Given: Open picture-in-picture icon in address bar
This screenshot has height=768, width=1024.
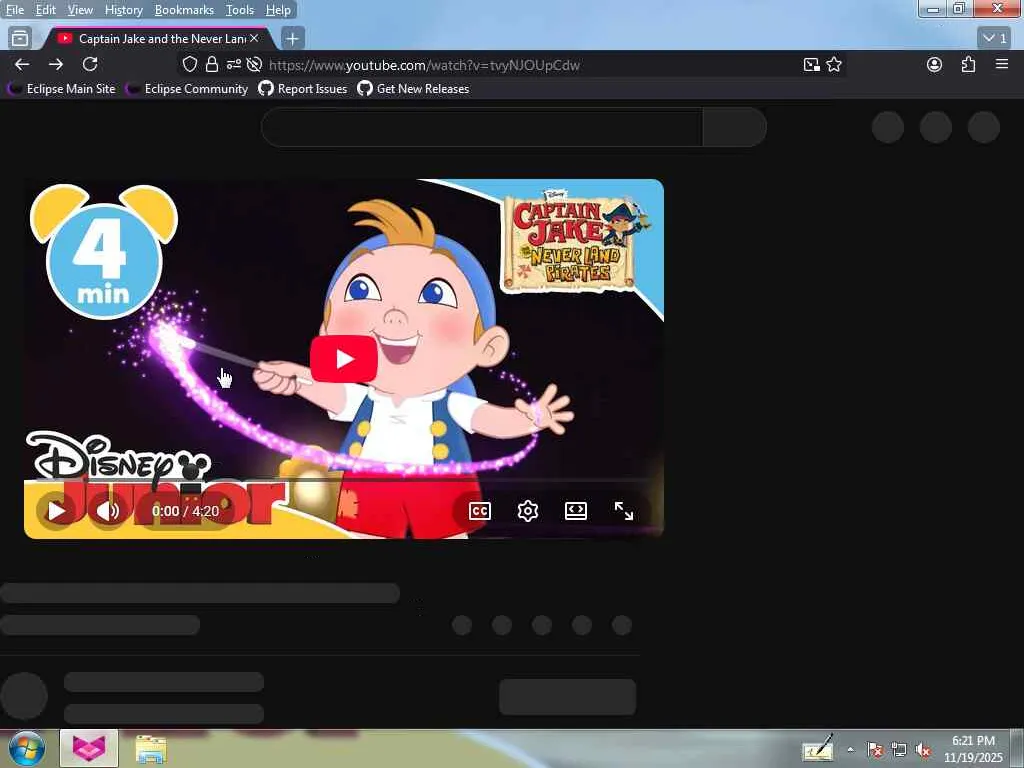Looking at the screenshot, I should point(811,64).
